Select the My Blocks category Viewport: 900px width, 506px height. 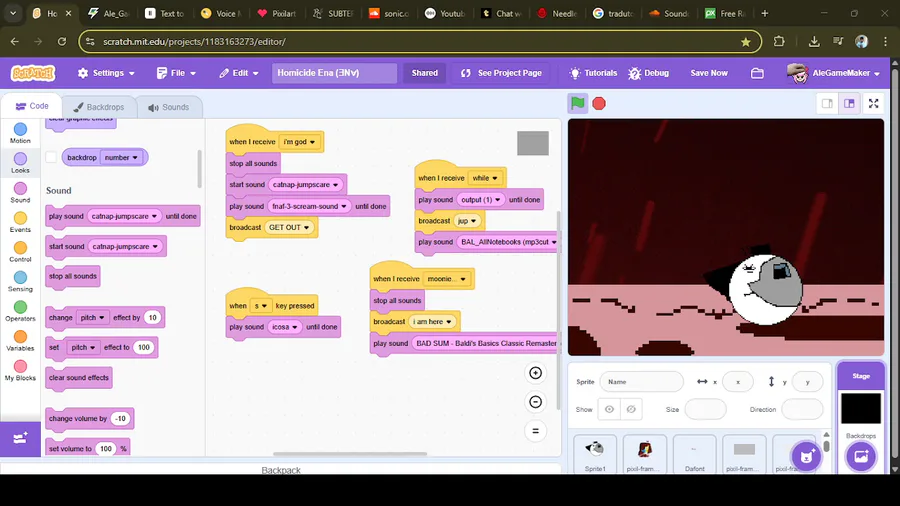tap(20, 371)
